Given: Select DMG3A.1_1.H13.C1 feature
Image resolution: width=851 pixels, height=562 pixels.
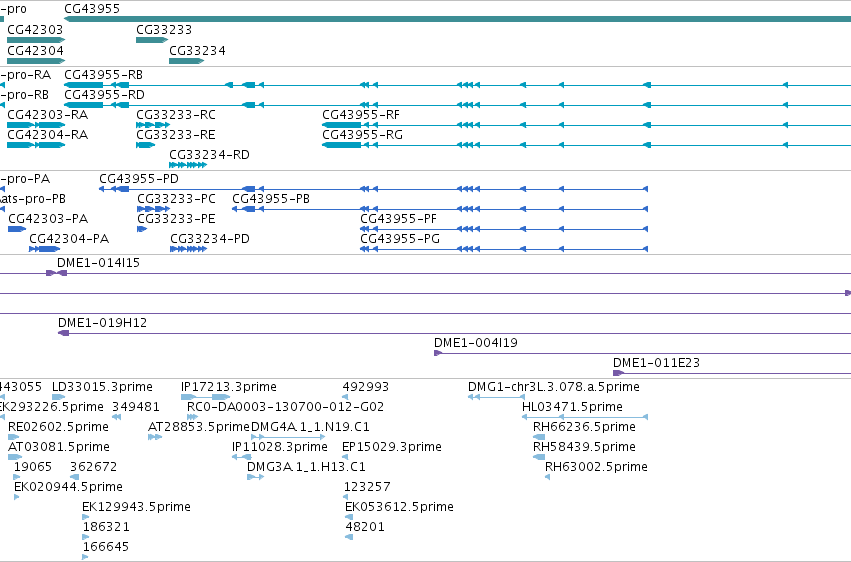Looking at the screenshot, I should click(x=256, y=478).
